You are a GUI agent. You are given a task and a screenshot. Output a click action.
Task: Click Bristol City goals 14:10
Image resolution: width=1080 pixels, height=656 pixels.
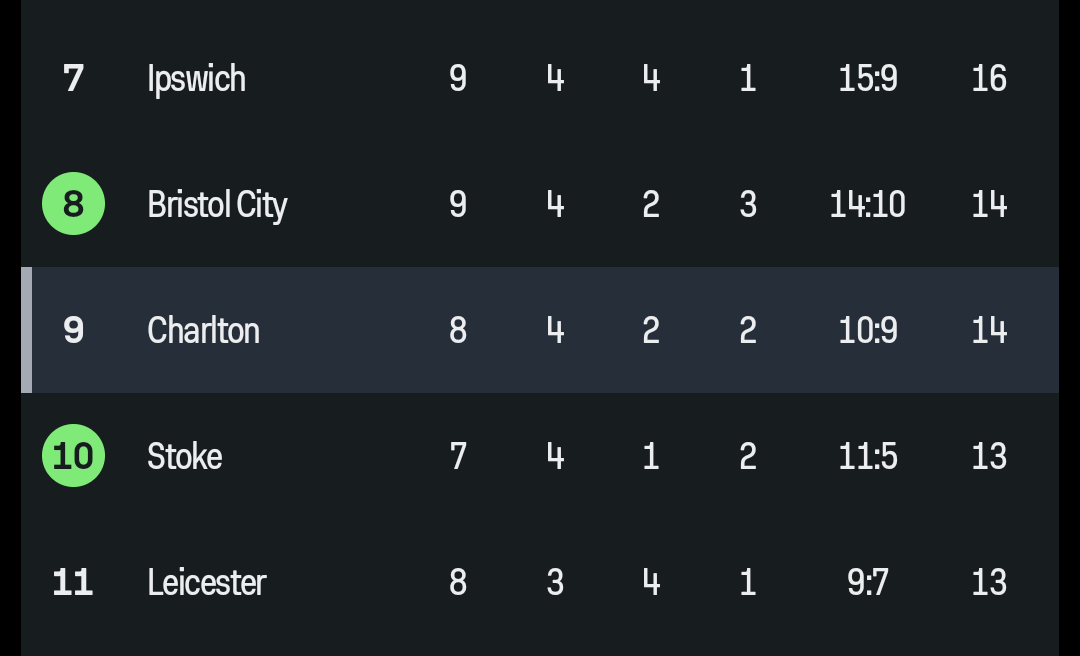pyautogui.click(x=867, y=204)
